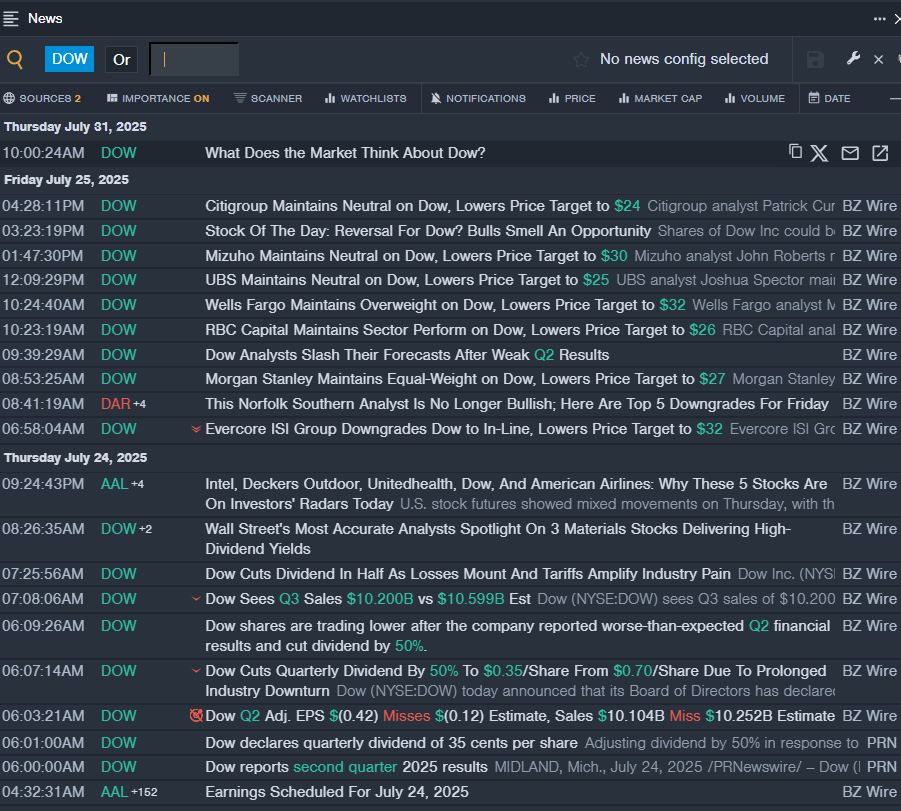
Task: Open top story in a new window
Action: (x=880, y=153)
